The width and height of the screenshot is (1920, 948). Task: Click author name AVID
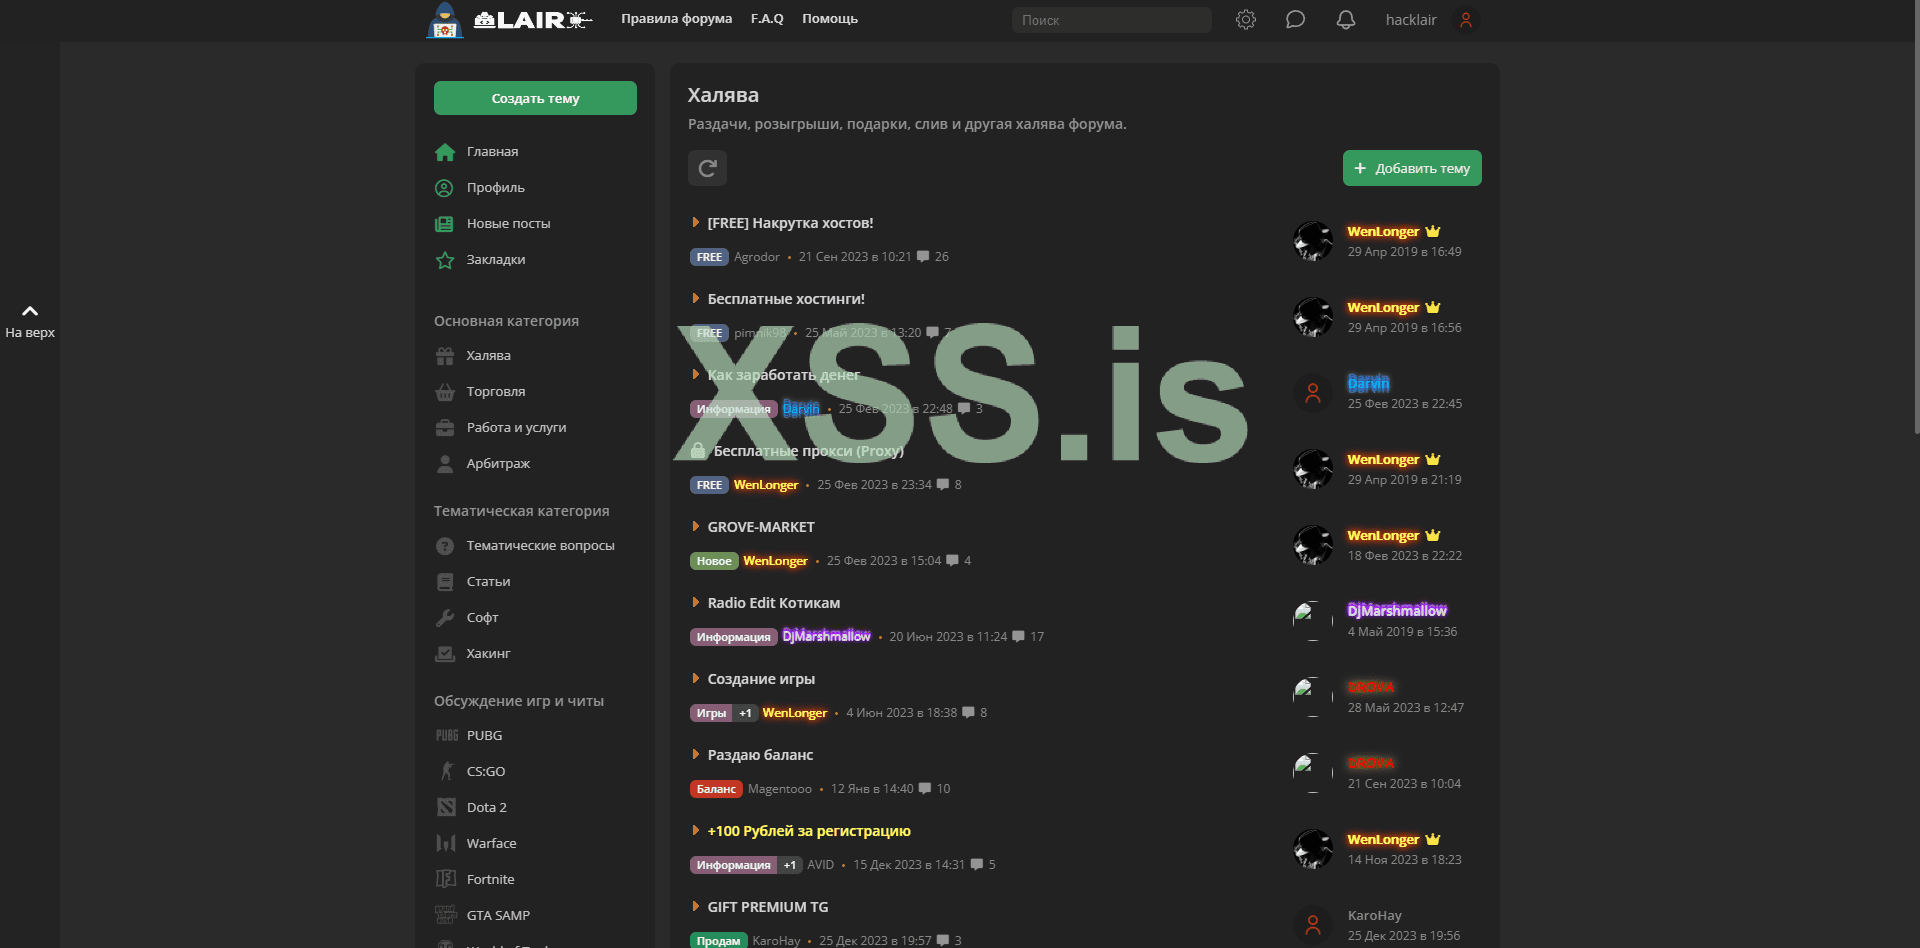point(820,865)
